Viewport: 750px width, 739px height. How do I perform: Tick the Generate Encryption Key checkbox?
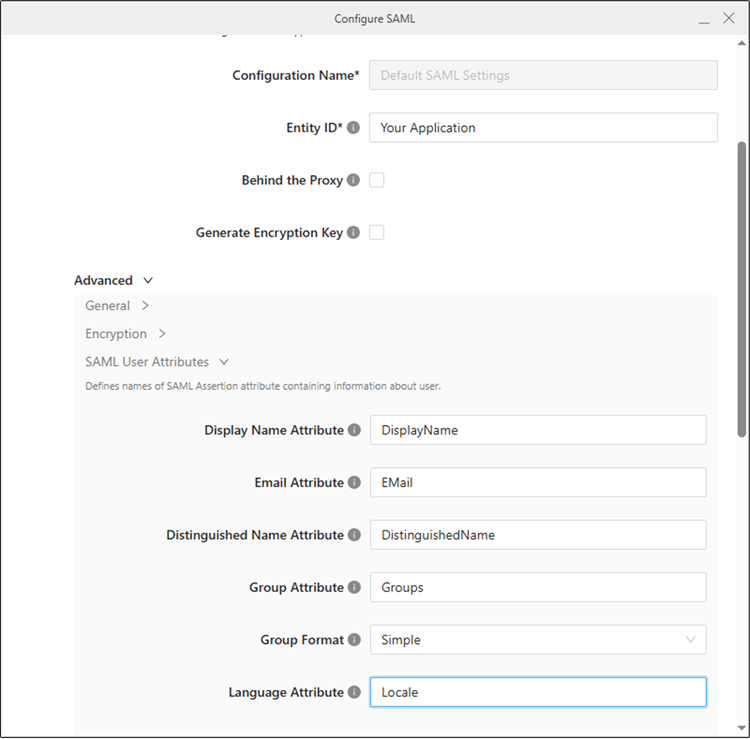tap(377, 232)
